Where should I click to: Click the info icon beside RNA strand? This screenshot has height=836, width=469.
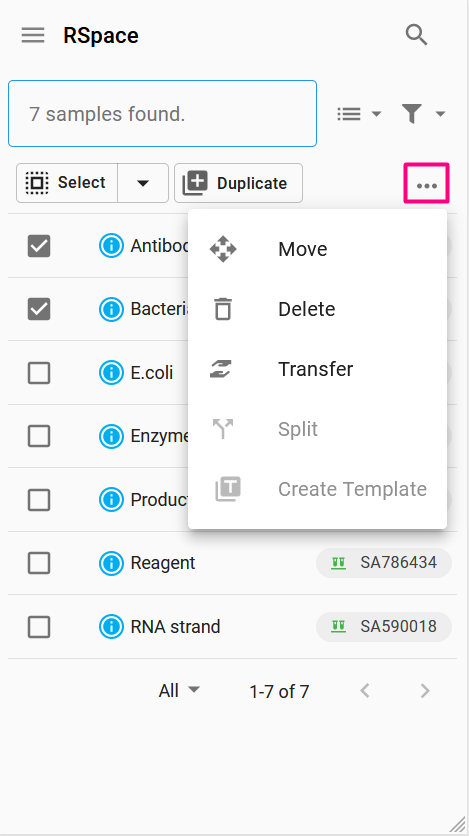pyautogui.click(x=111, y=626)
